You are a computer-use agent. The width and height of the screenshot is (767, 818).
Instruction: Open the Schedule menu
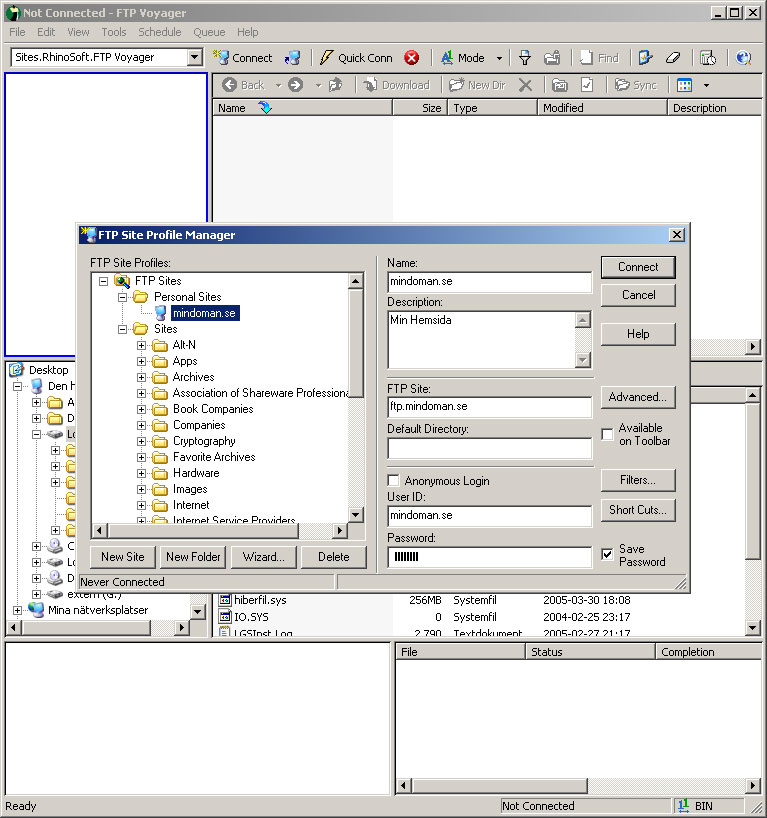(160, 32)
